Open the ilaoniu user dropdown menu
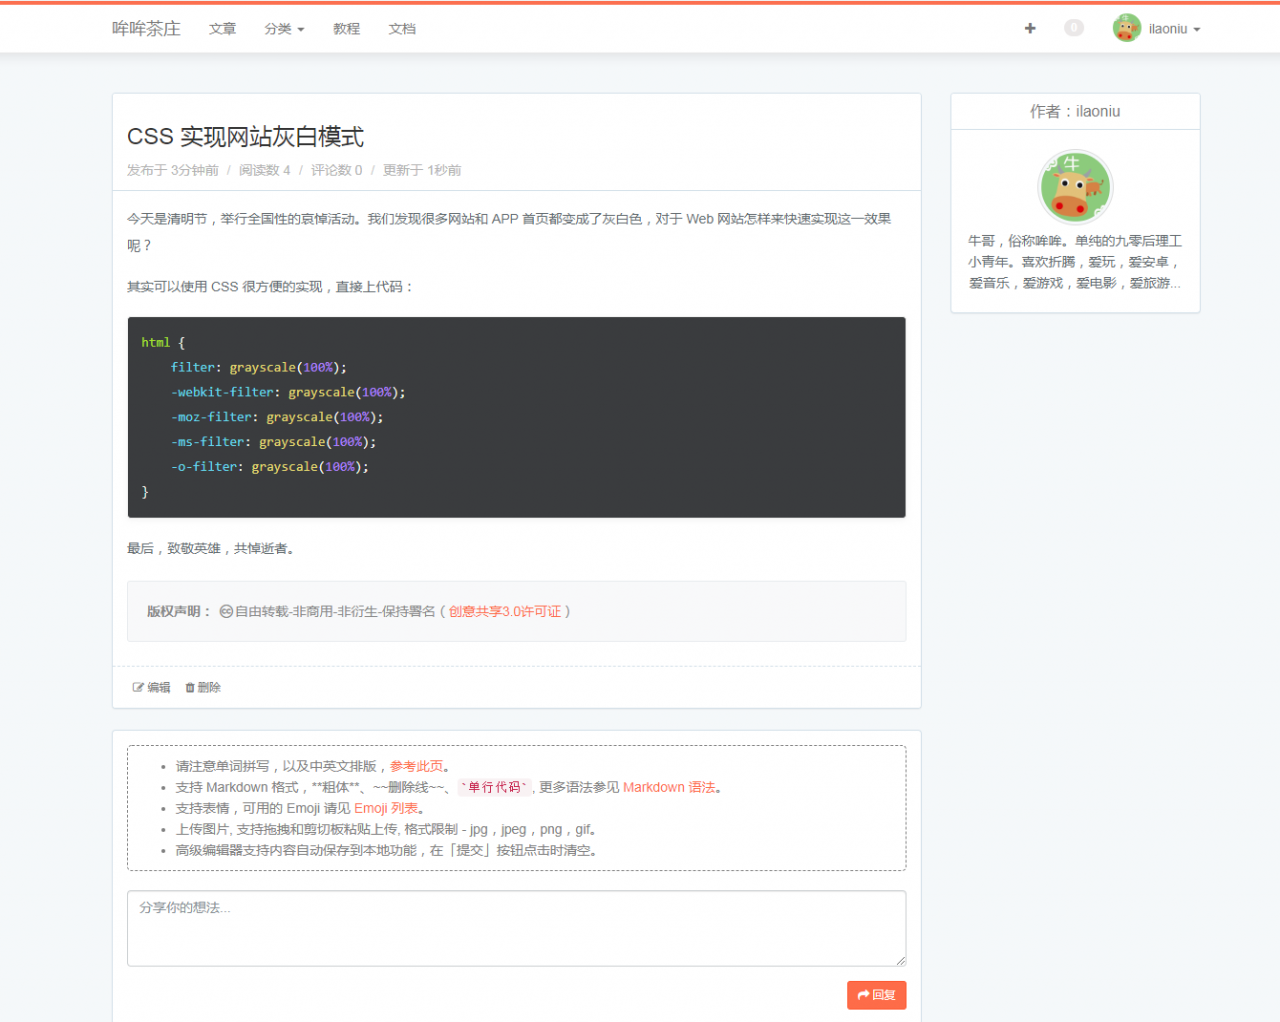Image resolution: width=1280 pixels, height=1022 pixels. coord(1174,29)
